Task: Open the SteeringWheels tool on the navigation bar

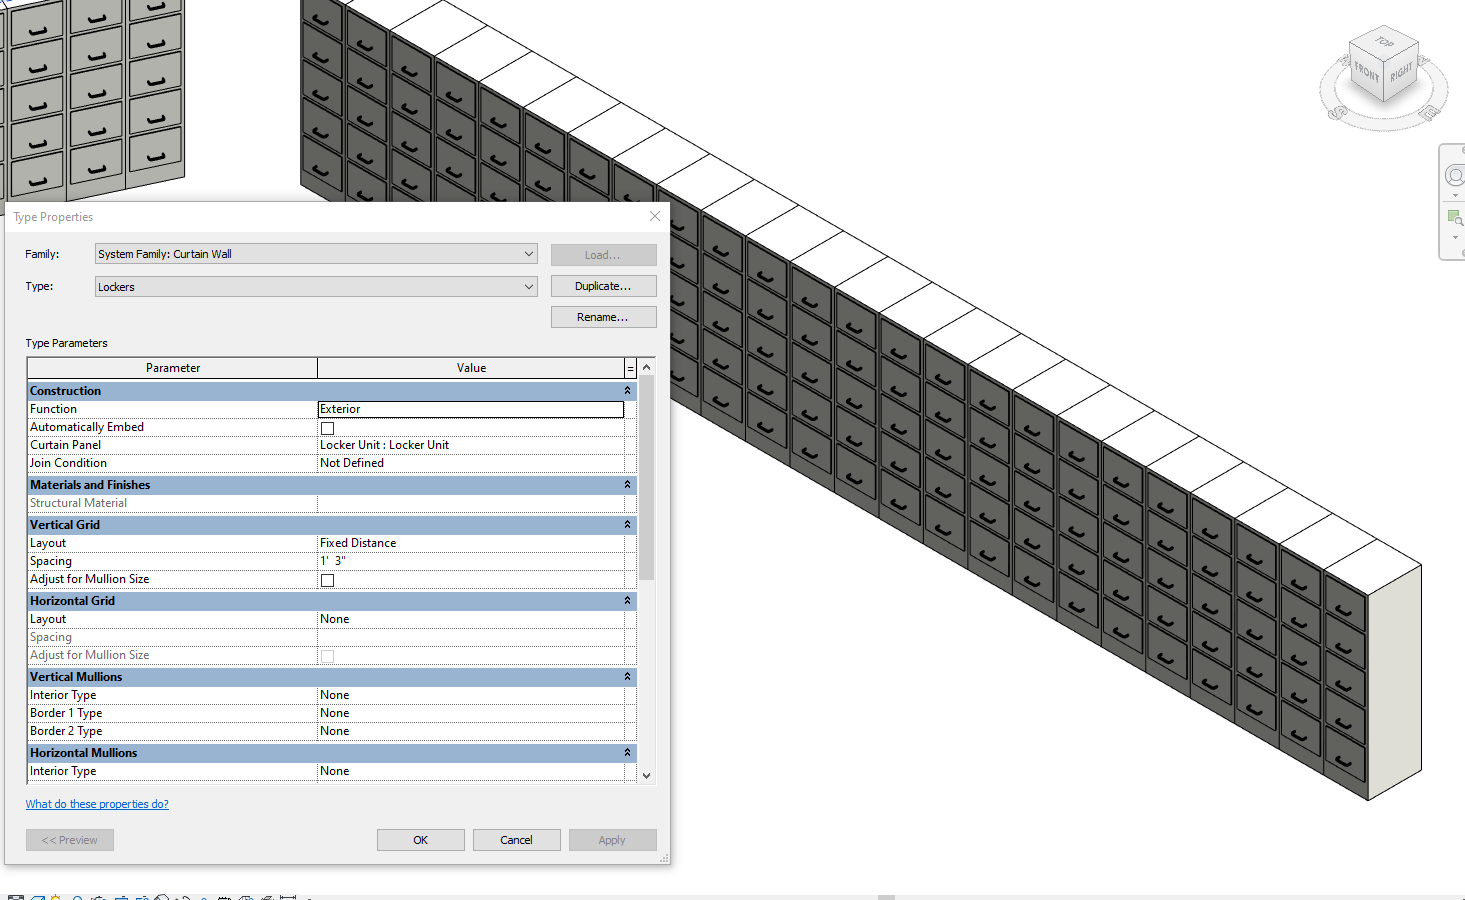Action: [x=1456, y=175]
